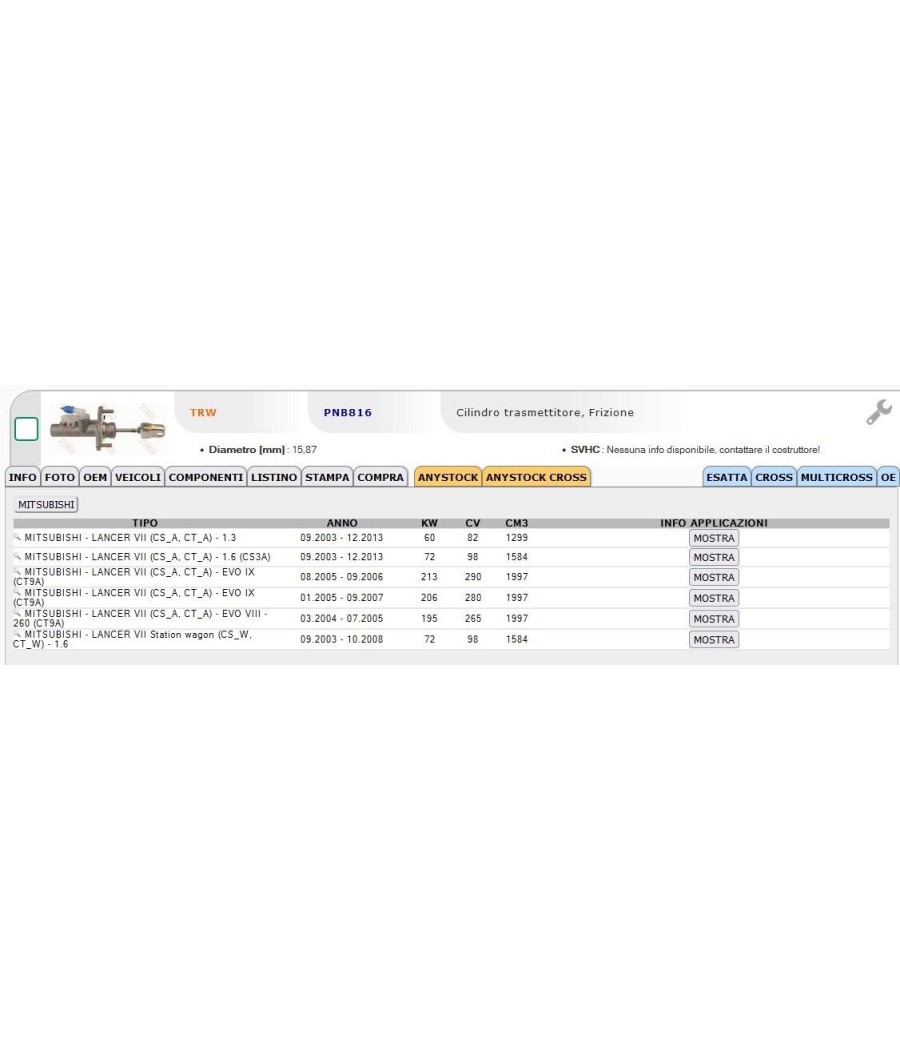Click the TRW brand label

coord(204,412)
